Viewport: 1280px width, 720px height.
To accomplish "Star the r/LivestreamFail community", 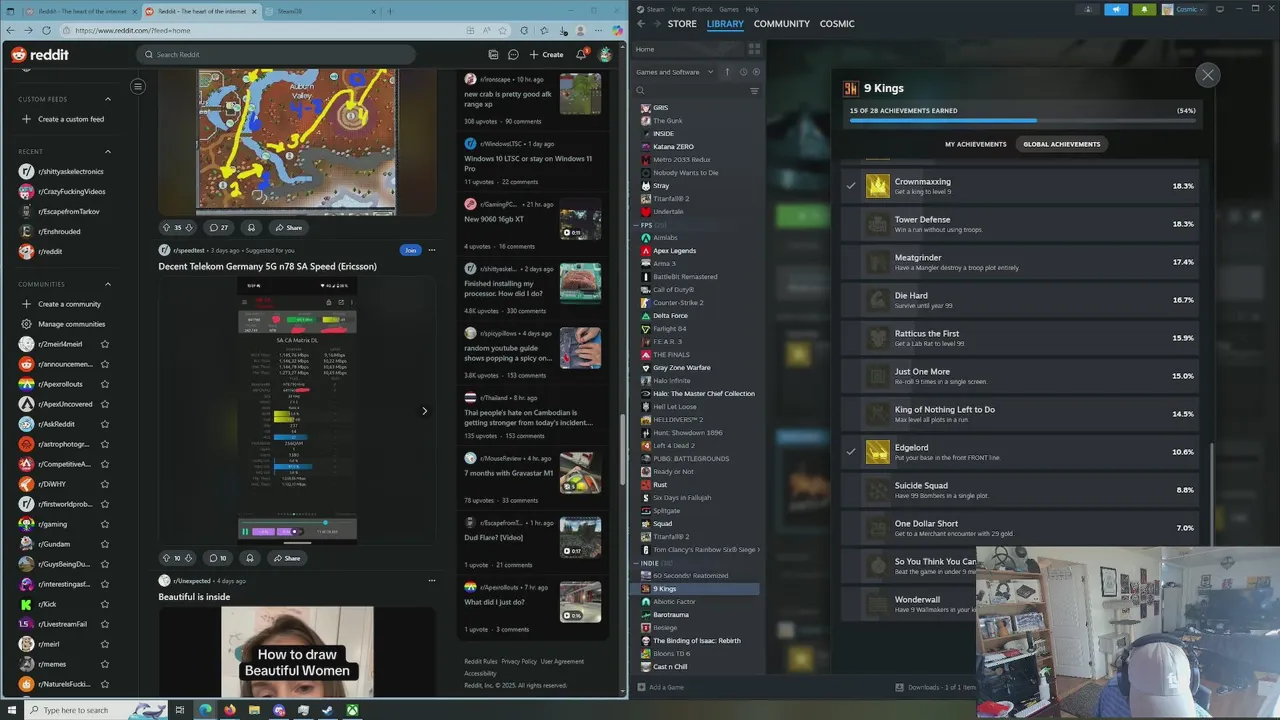I will pos(105,624).
